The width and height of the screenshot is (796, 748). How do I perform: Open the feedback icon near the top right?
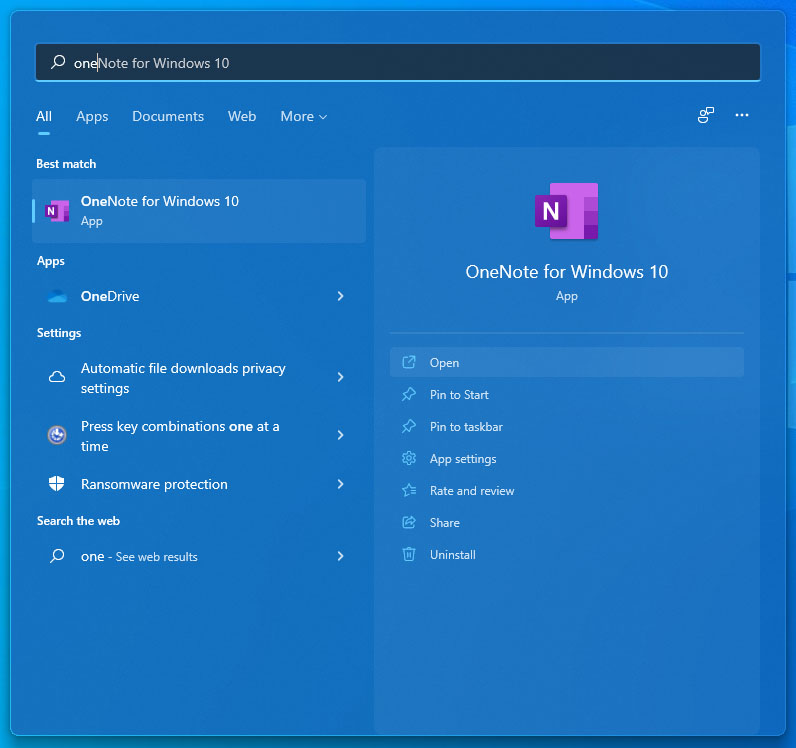706,115
